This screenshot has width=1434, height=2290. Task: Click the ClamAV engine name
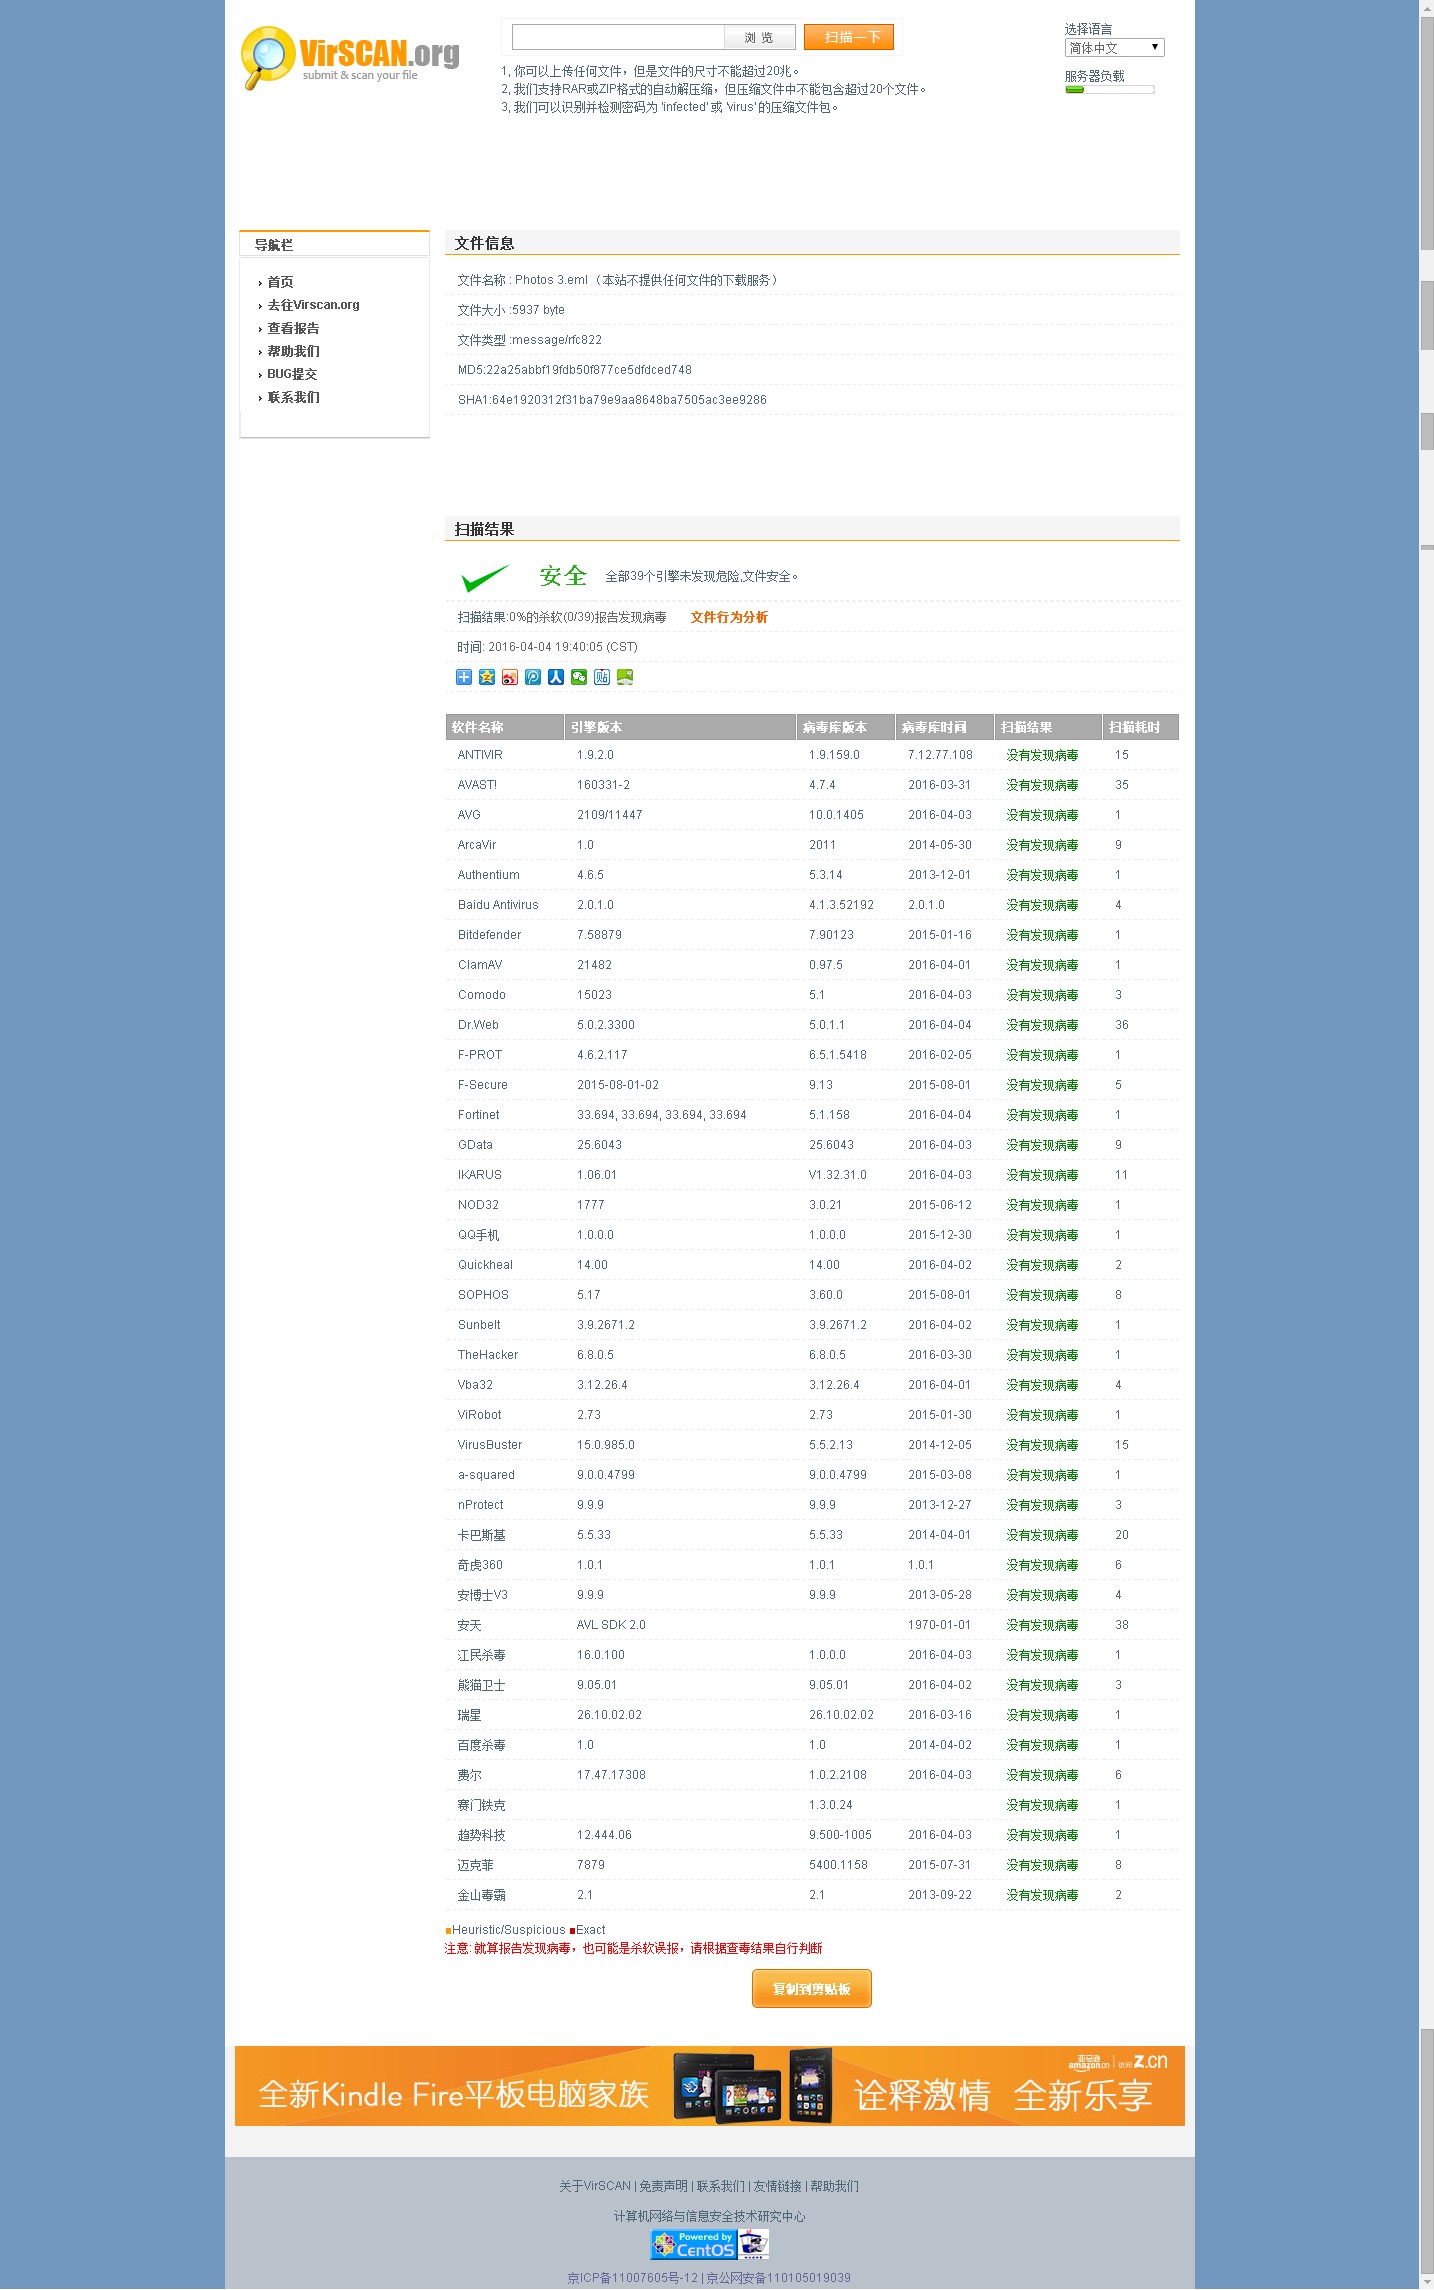coord(480,965)
